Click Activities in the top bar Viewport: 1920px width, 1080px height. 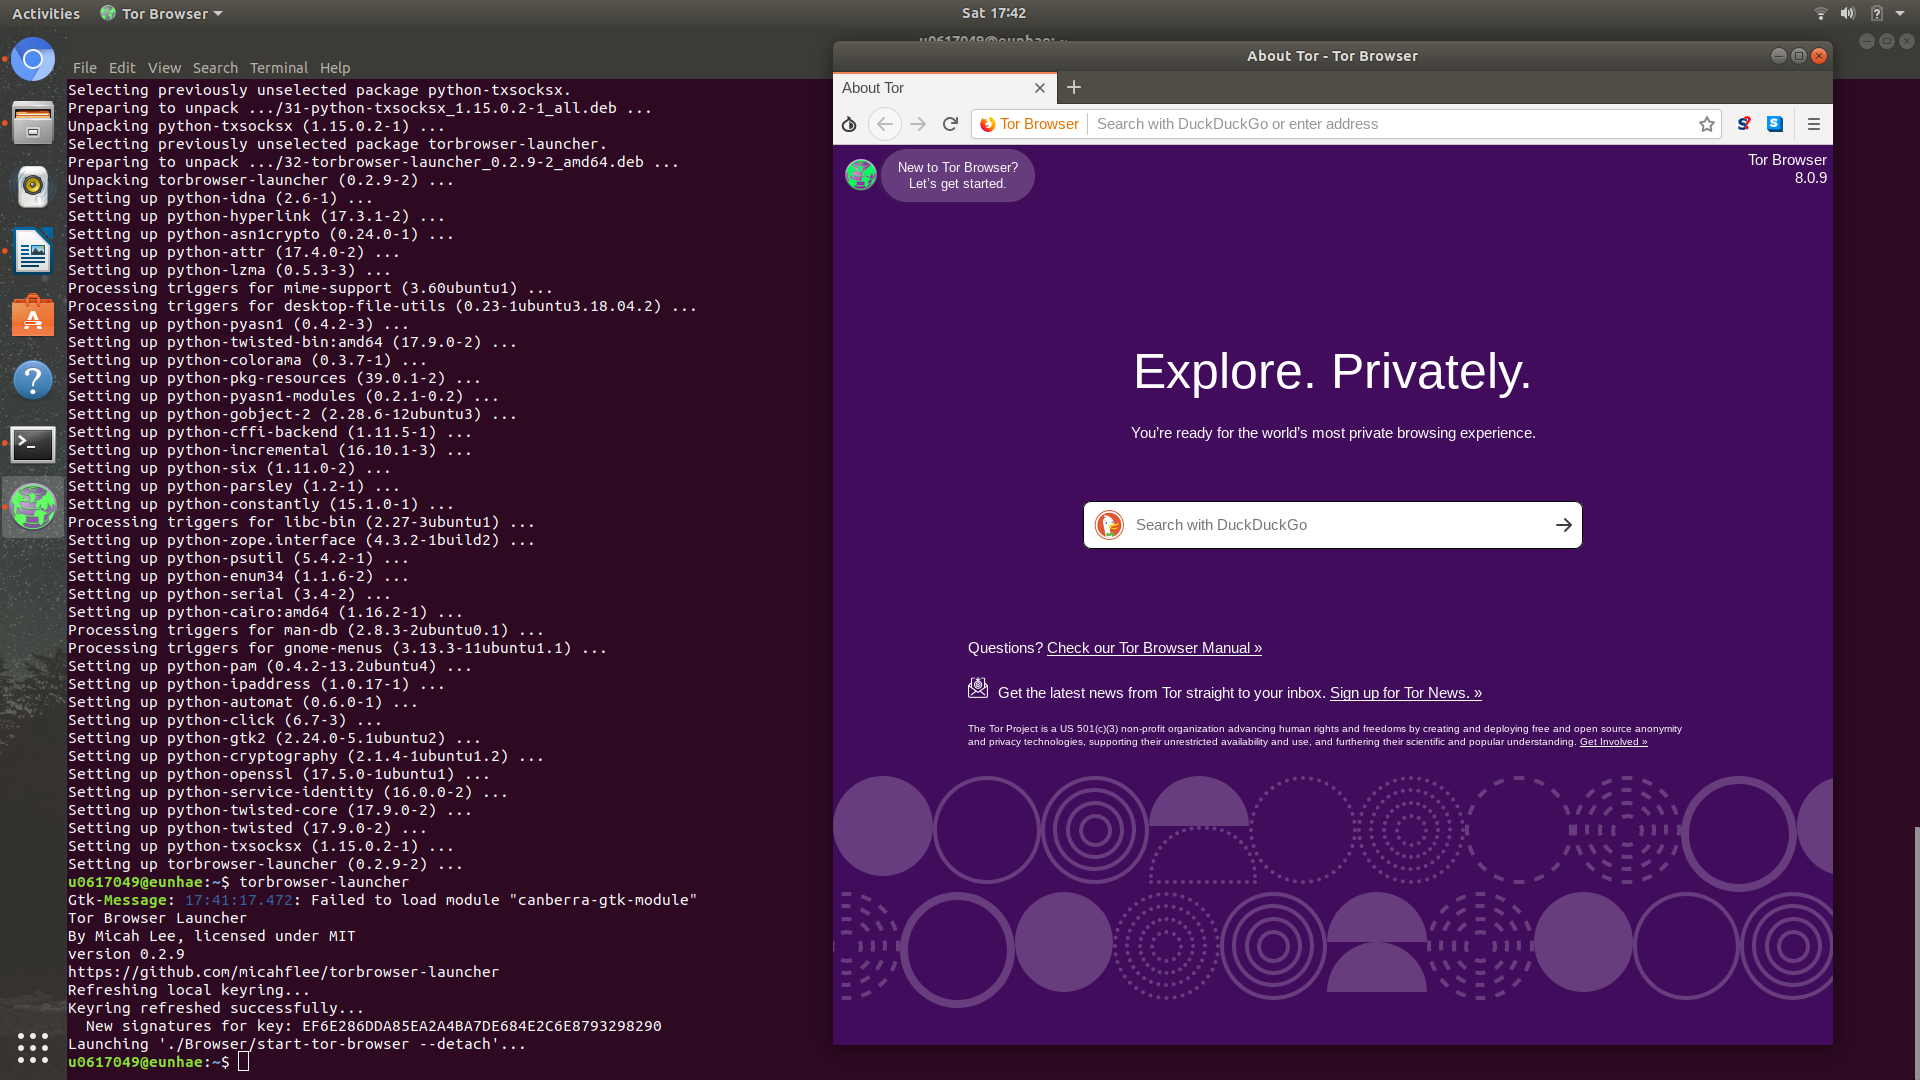point(46,13)
